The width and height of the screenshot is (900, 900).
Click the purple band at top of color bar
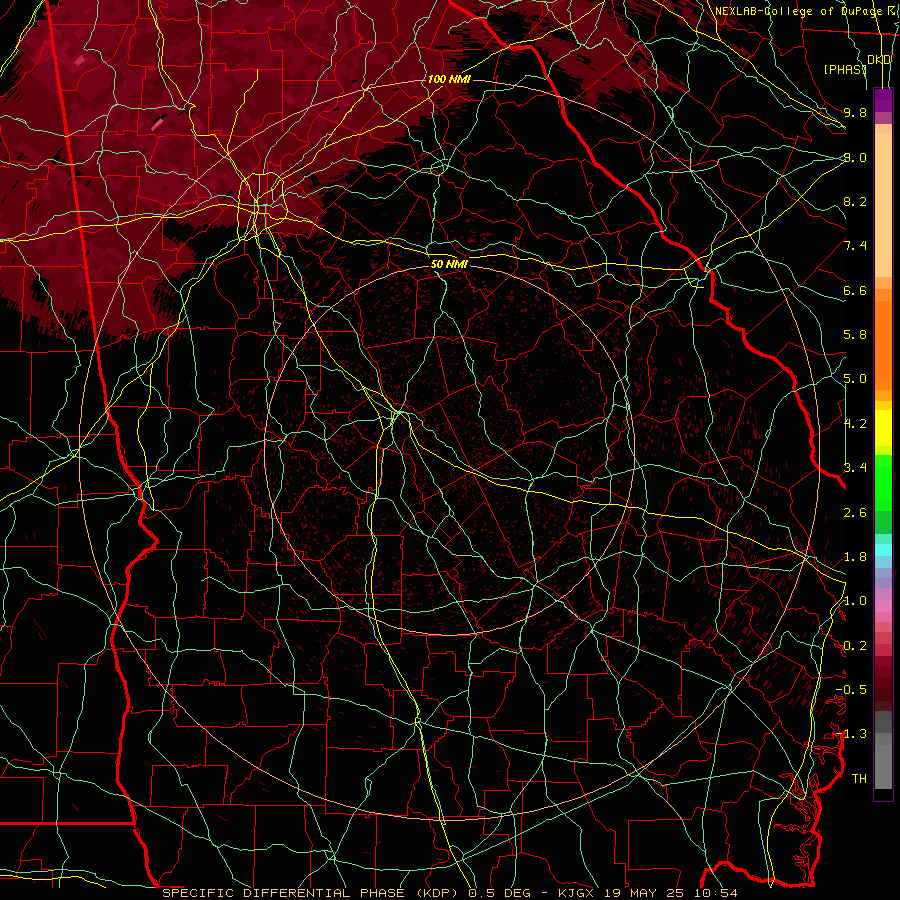coord(883,100)
